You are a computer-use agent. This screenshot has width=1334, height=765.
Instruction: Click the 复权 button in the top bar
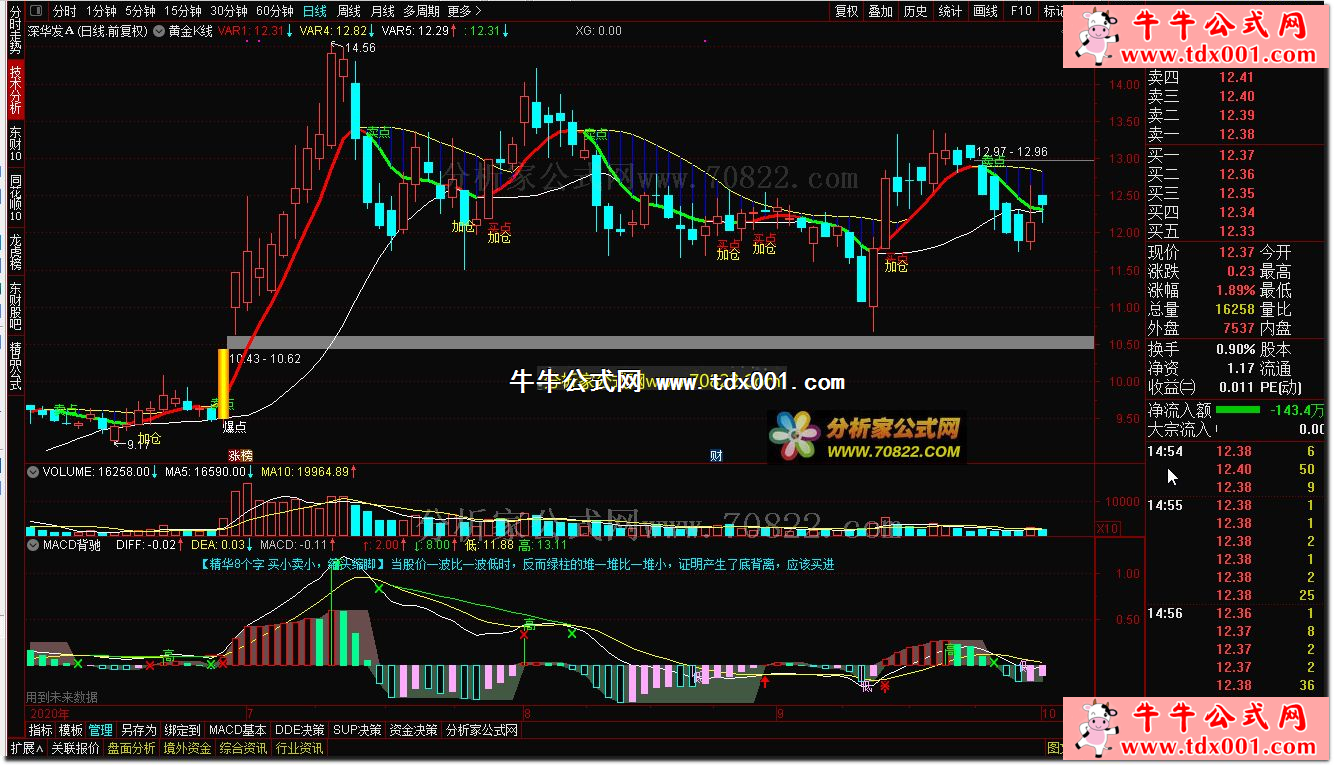tap(846, 11)
